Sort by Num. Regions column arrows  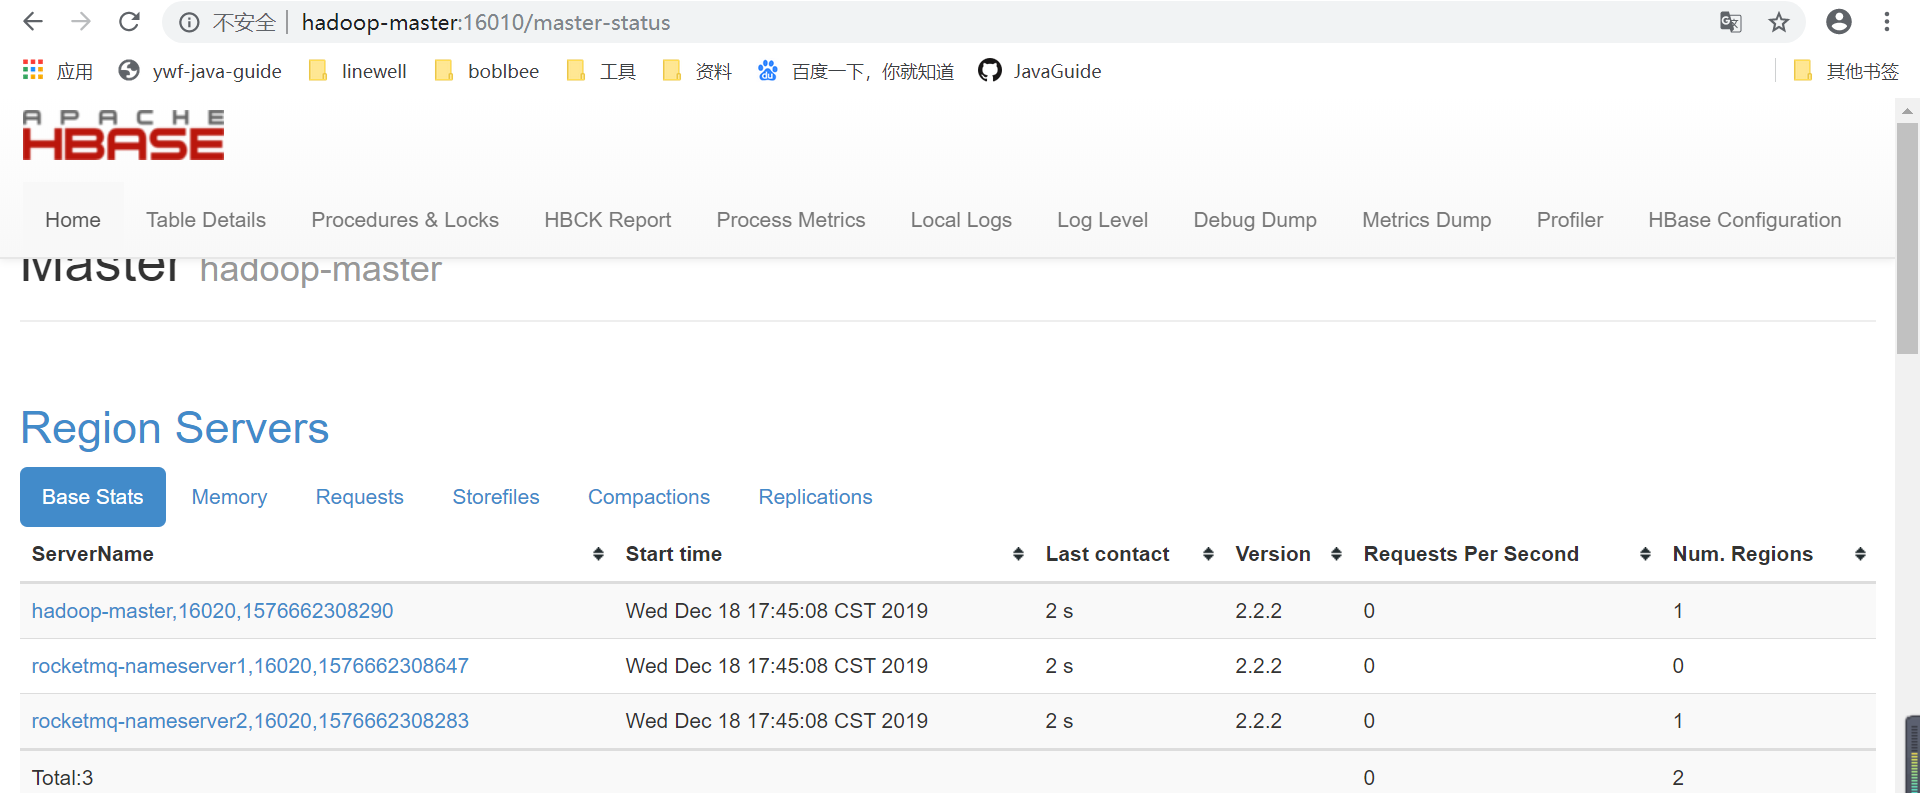[x=1860, y=554]
